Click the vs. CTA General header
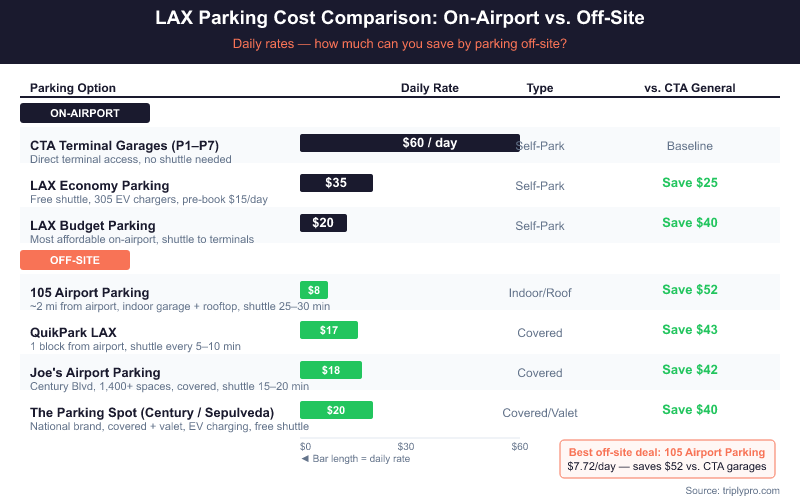 click(x=690, y=88)
